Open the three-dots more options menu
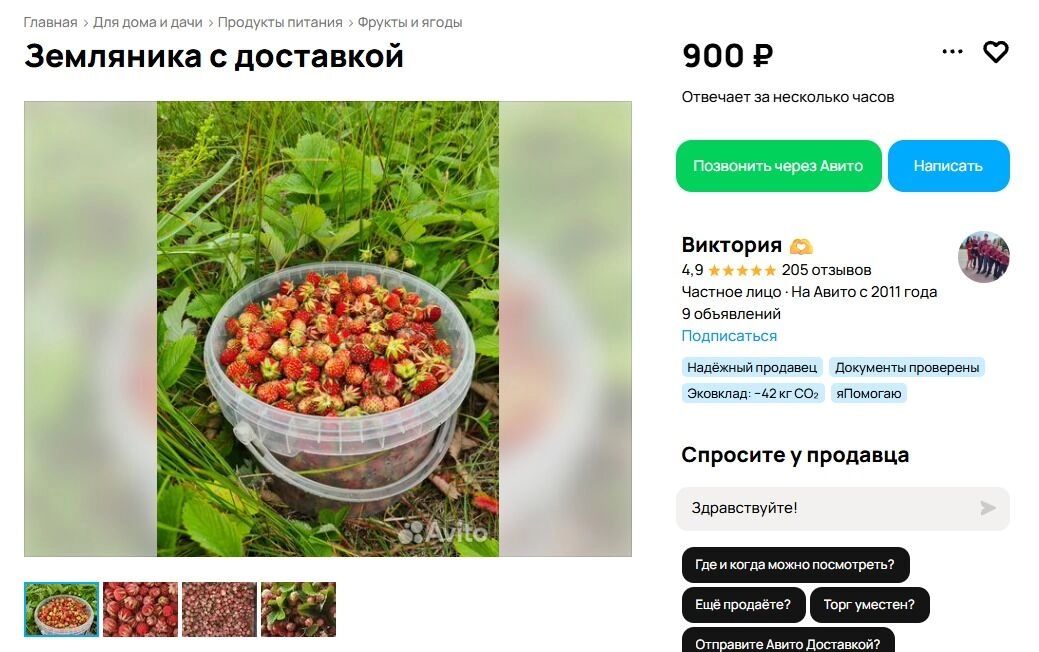This screenshot has width=1039, height=652. tap(952, 52)
